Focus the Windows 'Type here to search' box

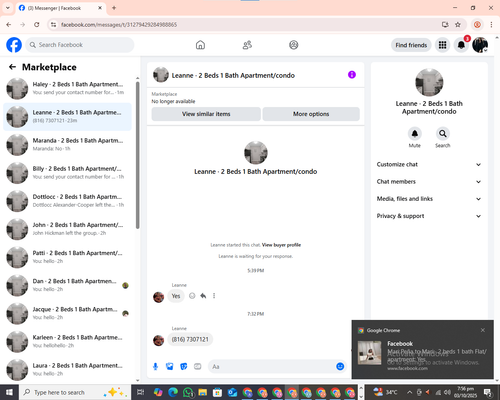coord(75,392)
